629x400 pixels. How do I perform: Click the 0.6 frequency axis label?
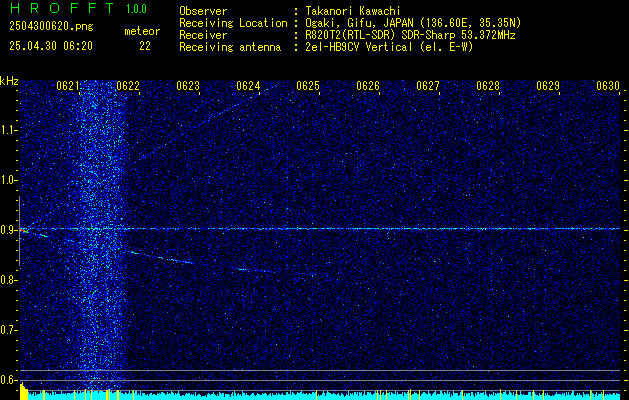[x=9, y=380]
